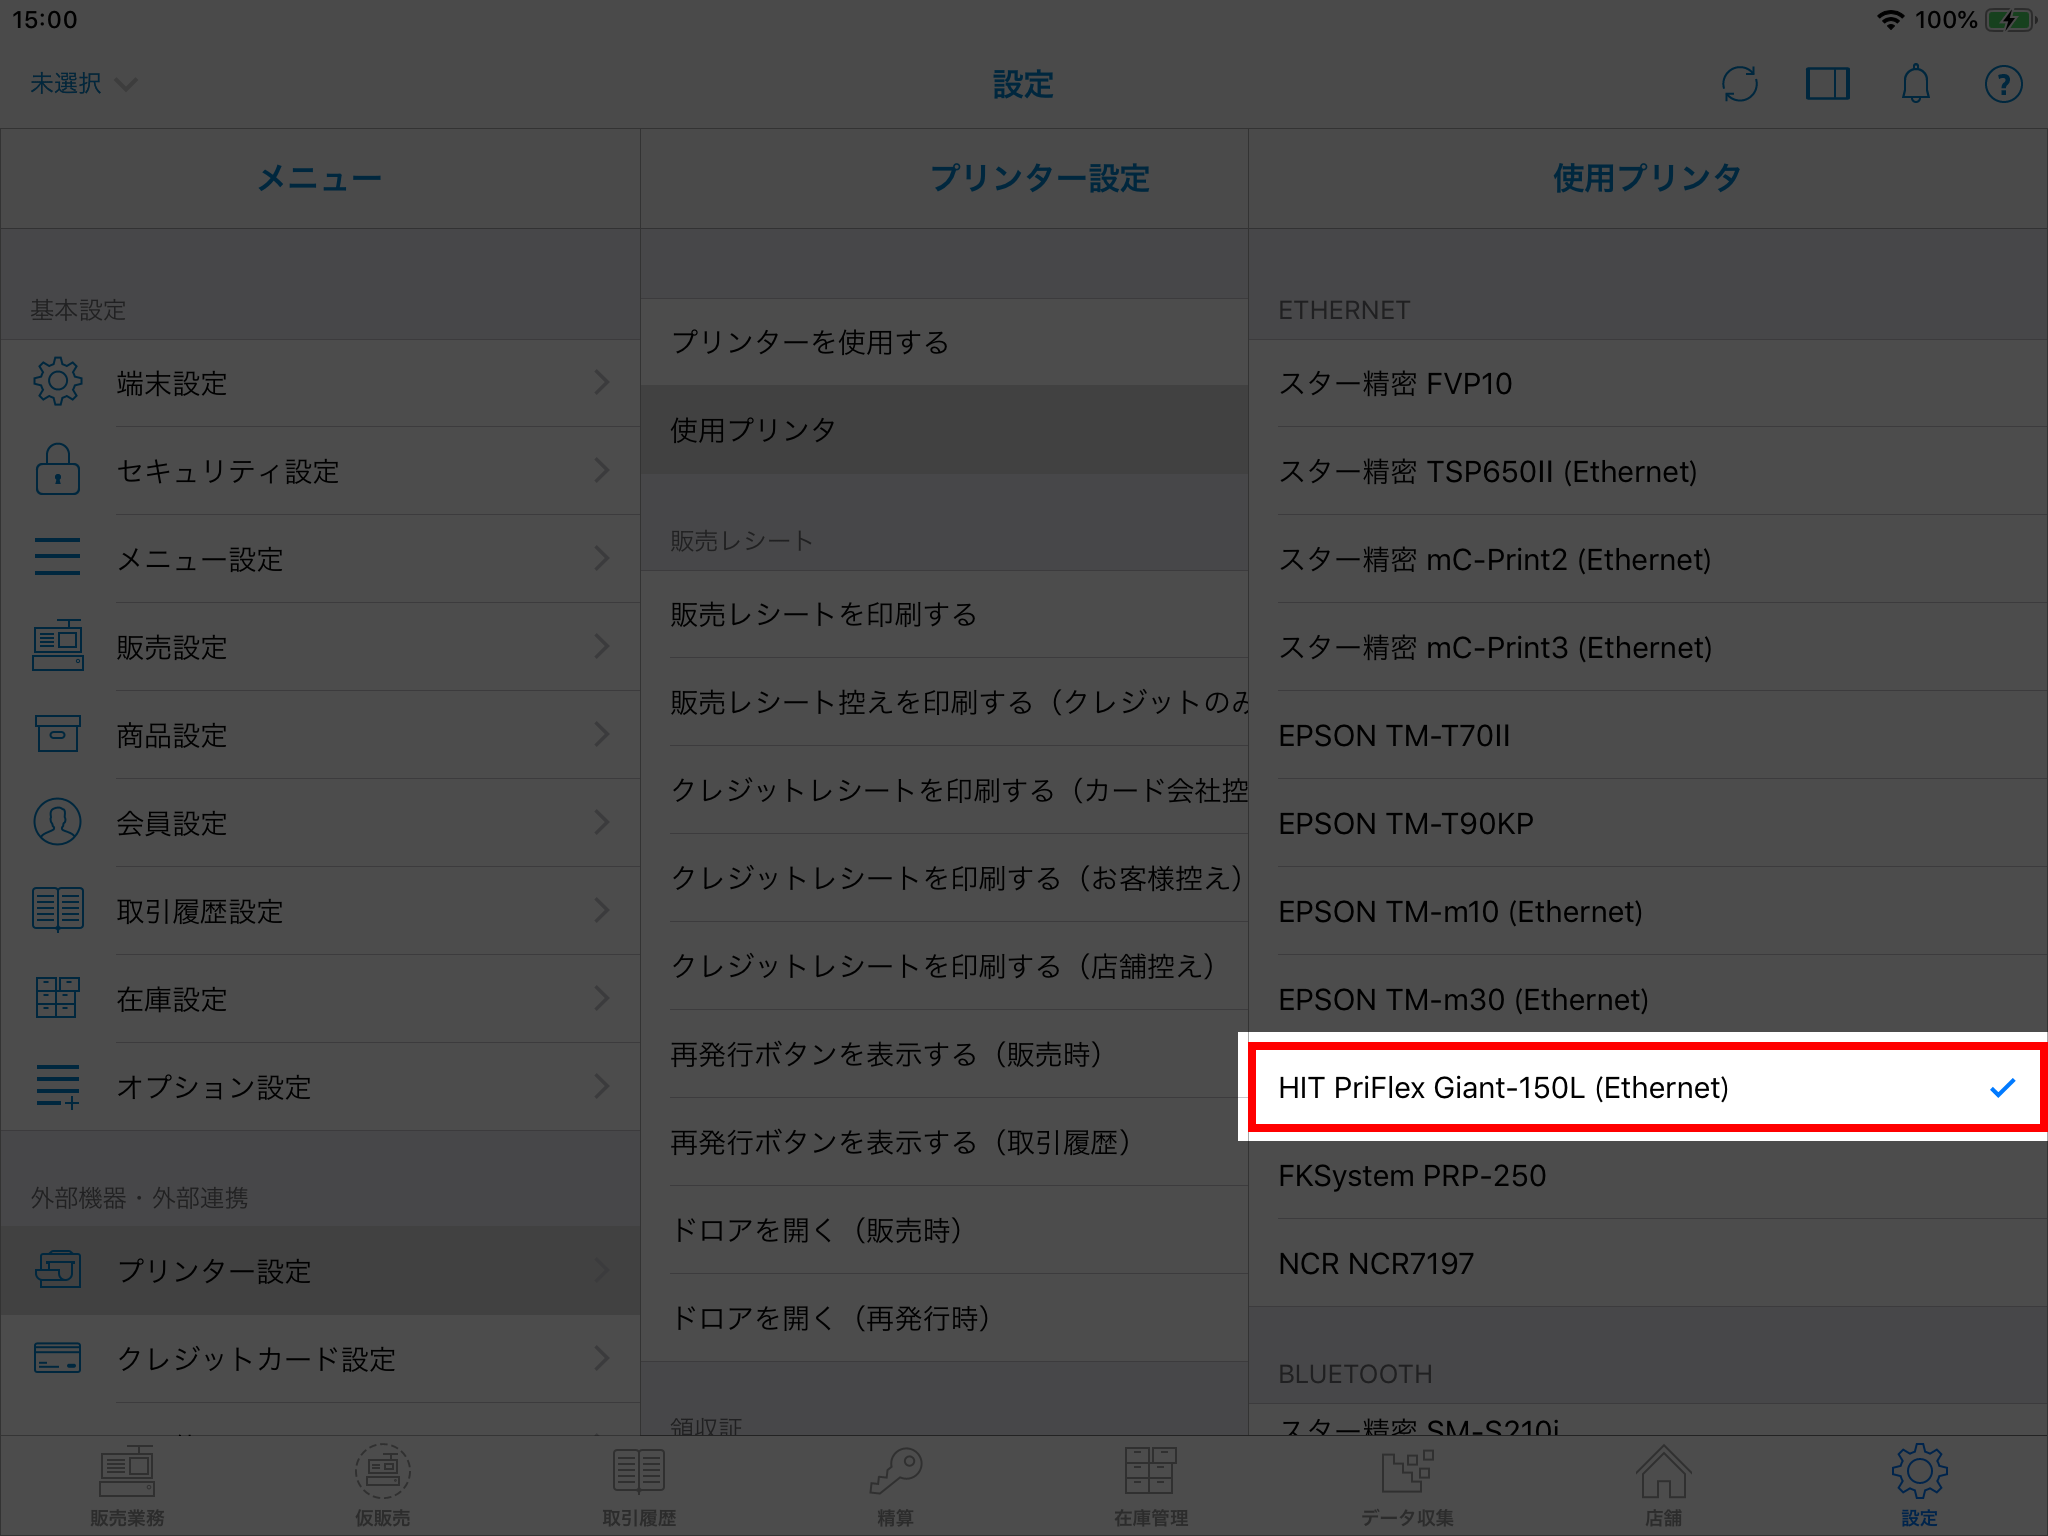The image size is (2048, 1536).
Task: Select スター精密 mC-Print3 printer option
Action: [1494, 647]
